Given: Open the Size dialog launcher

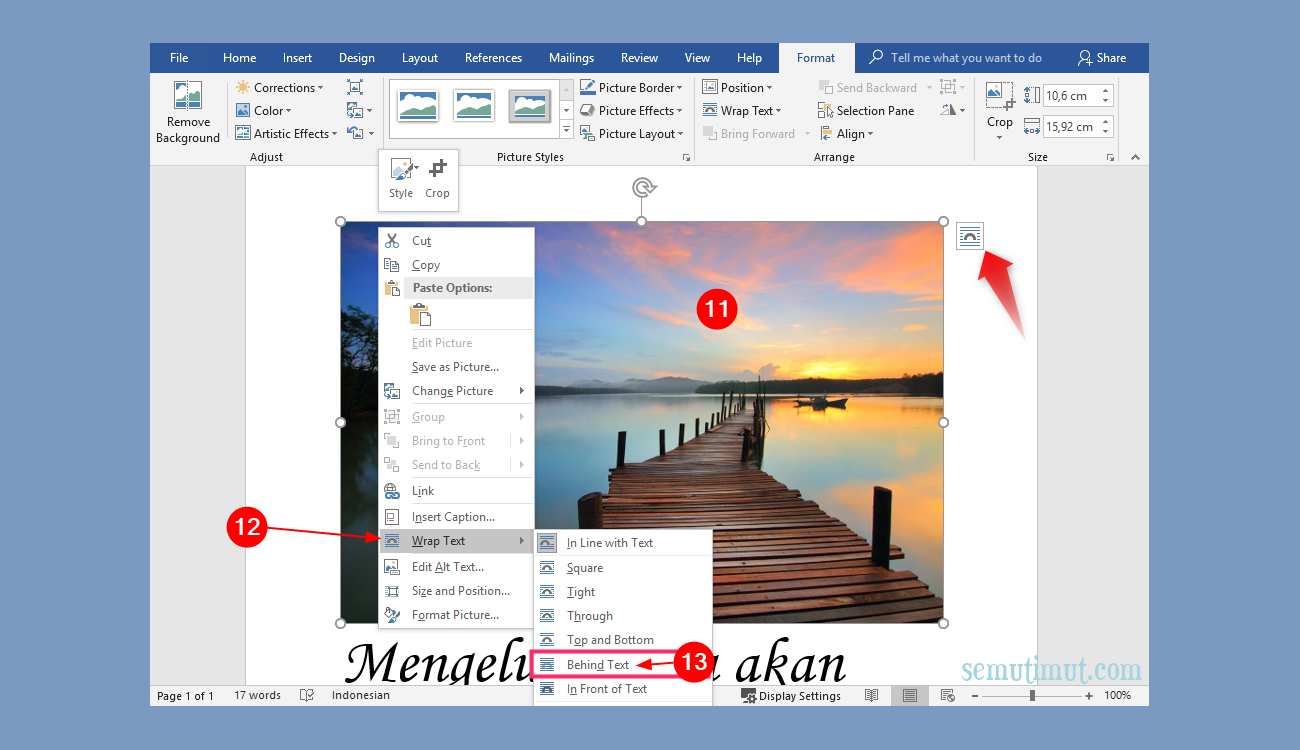Looking at the screenshot, I should pos(1111,158).
